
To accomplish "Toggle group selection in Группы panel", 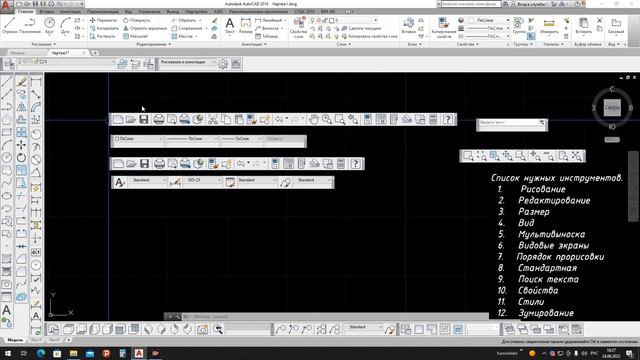I will point(531,36).
